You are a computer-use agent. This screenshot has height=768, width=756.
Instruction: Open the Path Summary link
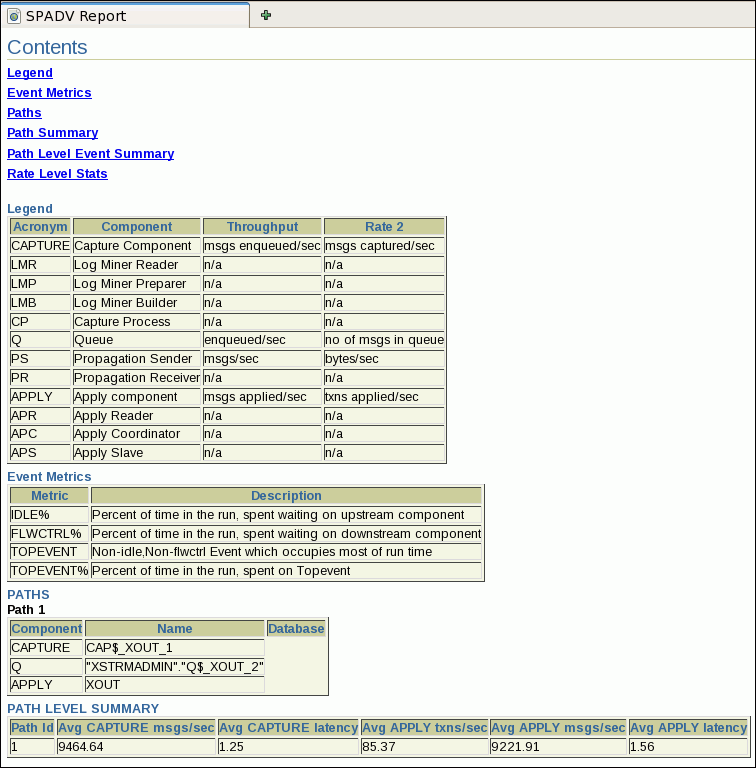[x=52, y=133]
